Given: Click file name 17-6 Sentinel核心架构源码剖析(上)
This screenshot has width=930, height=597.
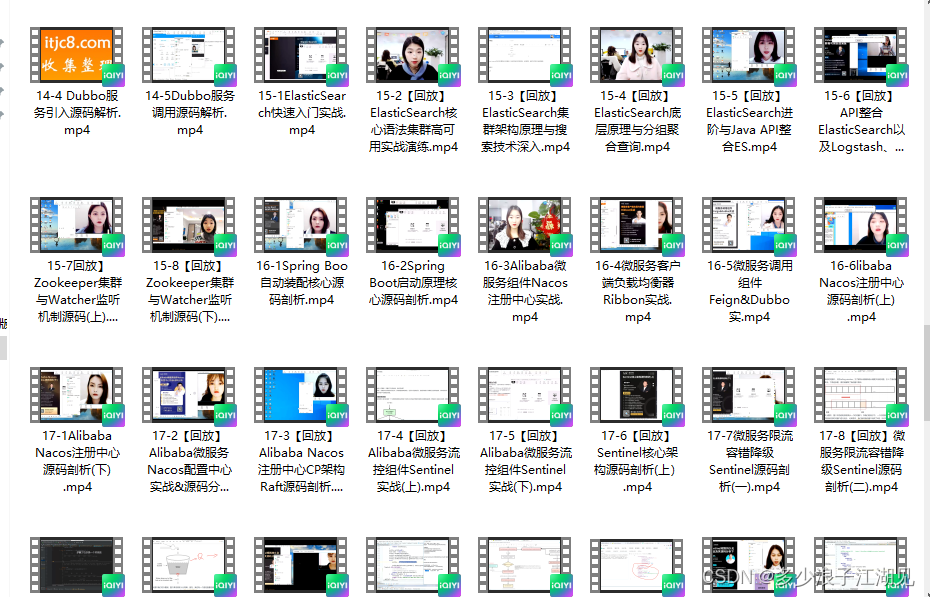Looking at the screenshot, I should pyautogui.click(x=638, y=461).
